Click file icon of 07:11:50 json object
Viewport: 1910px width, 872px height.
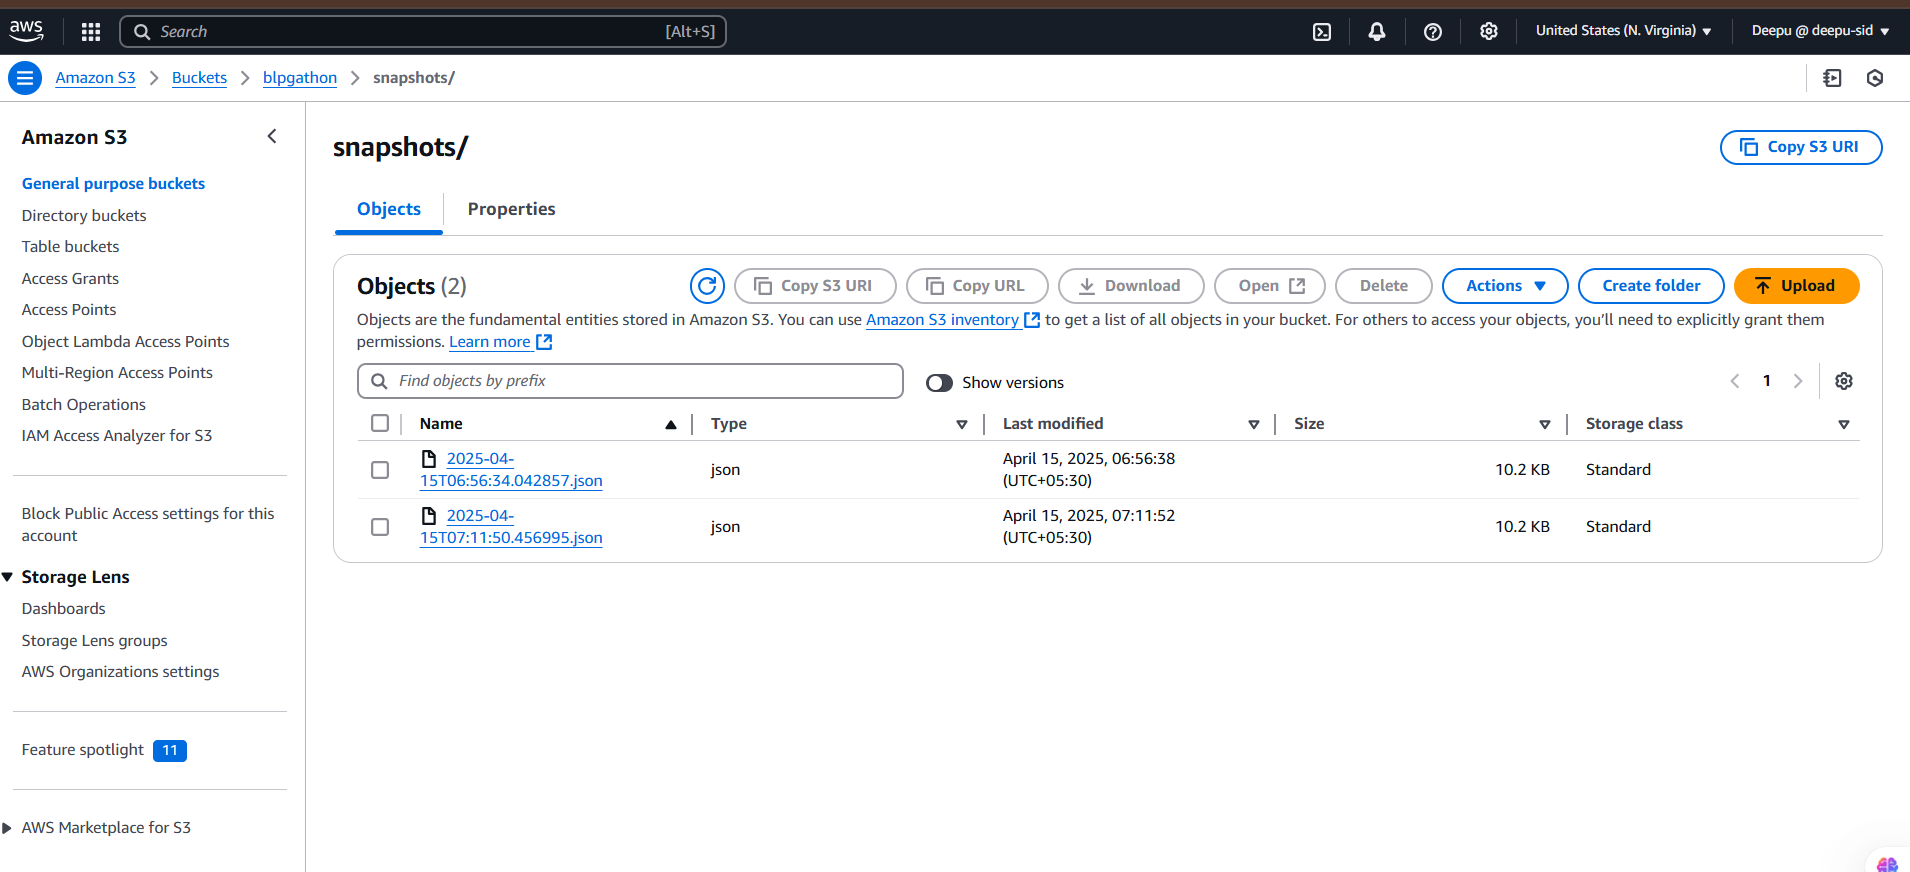click(429, 516)
